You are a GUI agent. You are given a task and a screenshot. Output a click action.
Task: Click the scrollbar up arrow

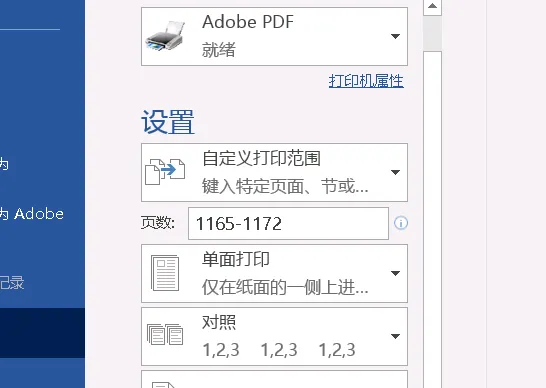[x=432, y=6]
